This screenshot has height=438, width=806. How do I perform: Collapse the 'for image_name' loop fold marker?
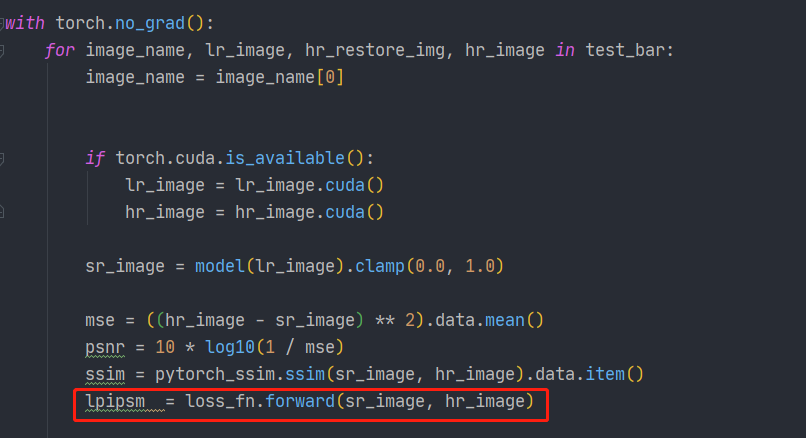click(x=2, y=50)
